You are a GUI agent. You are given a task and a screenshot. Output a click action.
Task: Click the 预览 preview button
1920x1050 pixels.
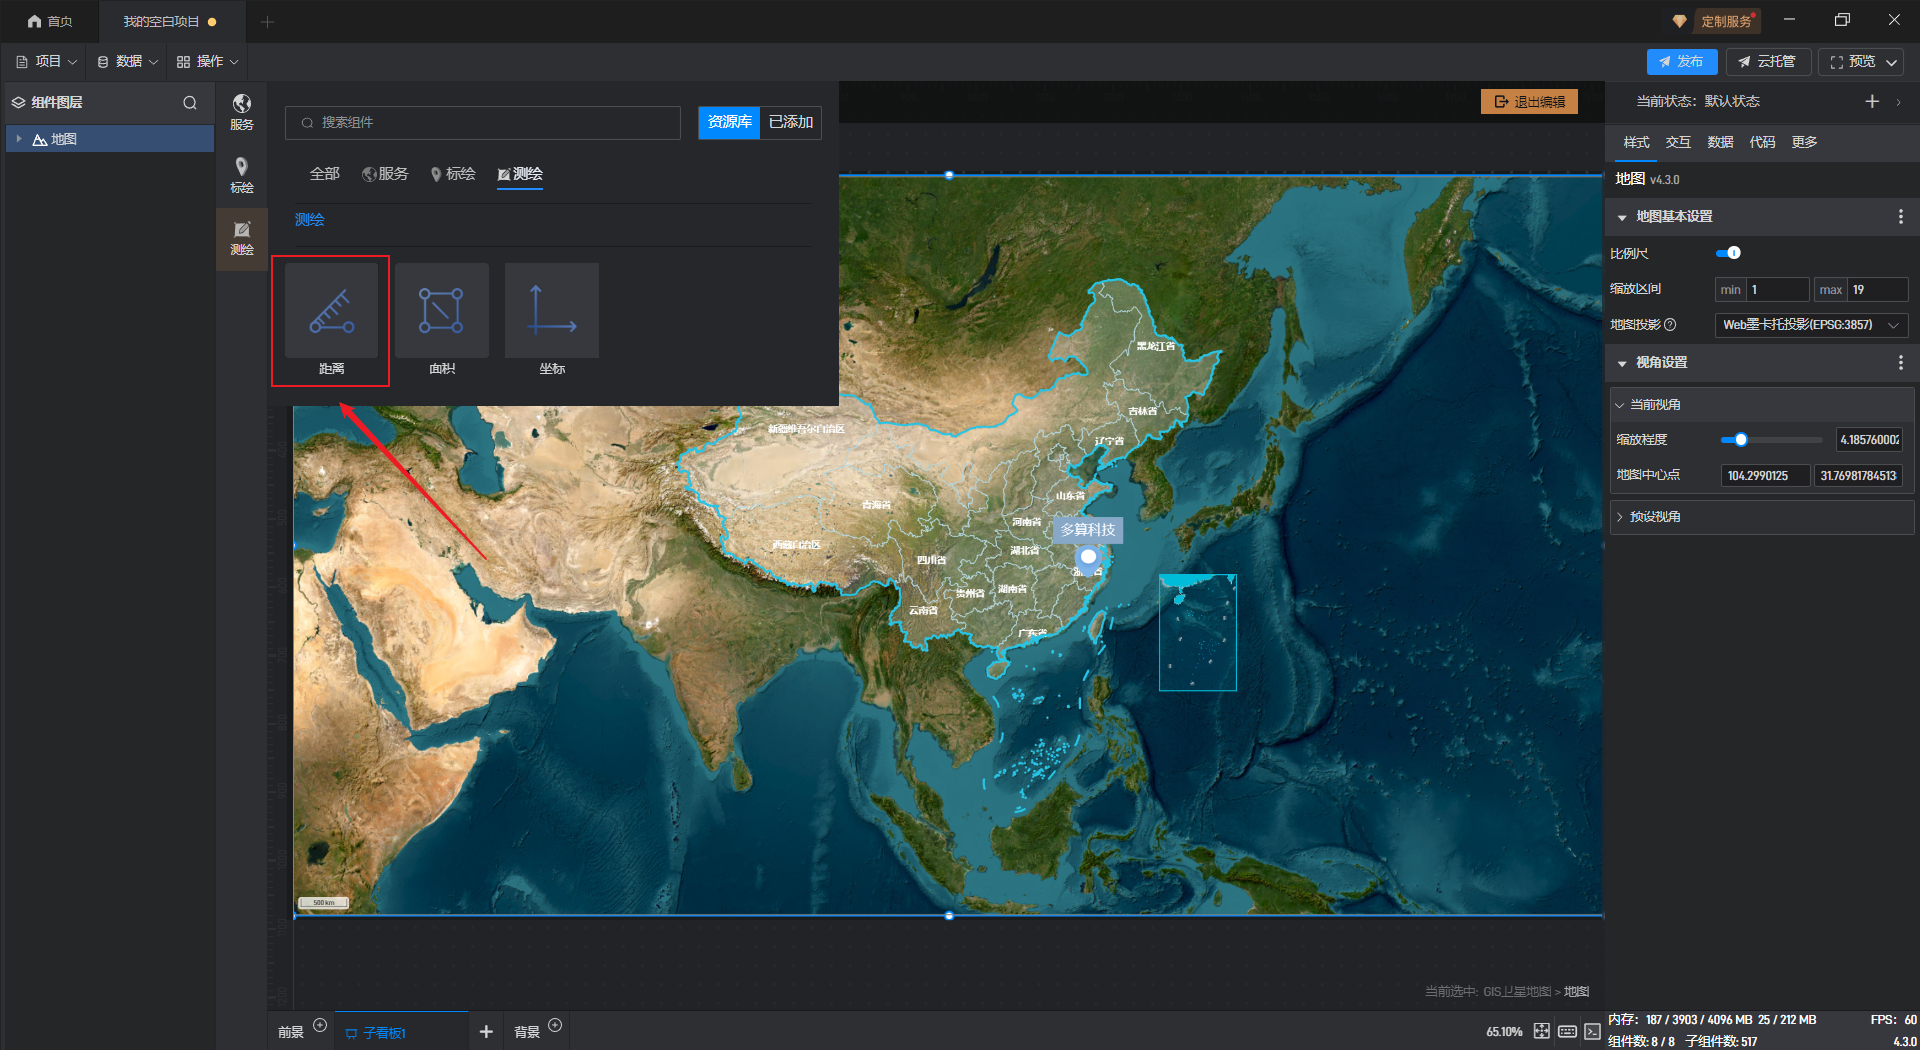coord(1852,62)
